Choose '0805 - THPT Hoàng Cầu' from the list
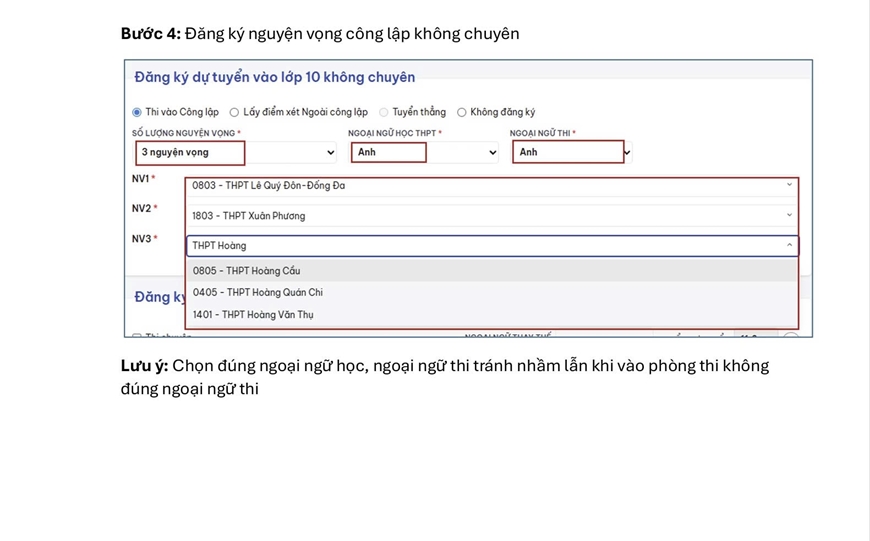Viewport: 870px width, 541px height. click(246, 271)
